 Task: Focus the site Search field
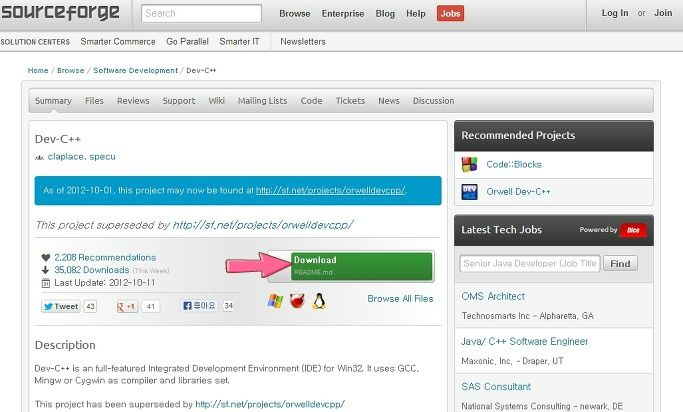point(201,14)
